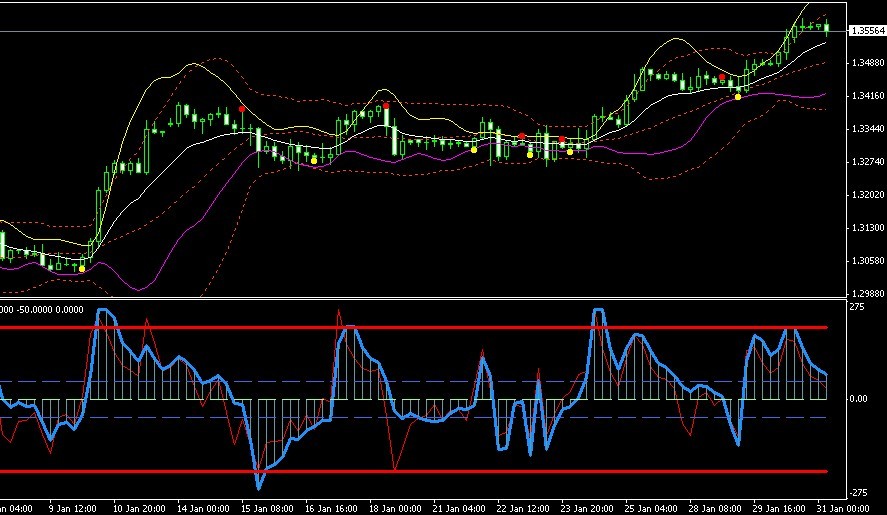The width and height of the screenshot is (887, 515).
Task: Click the 1.33440 price axis label
Action: (868, 129)
